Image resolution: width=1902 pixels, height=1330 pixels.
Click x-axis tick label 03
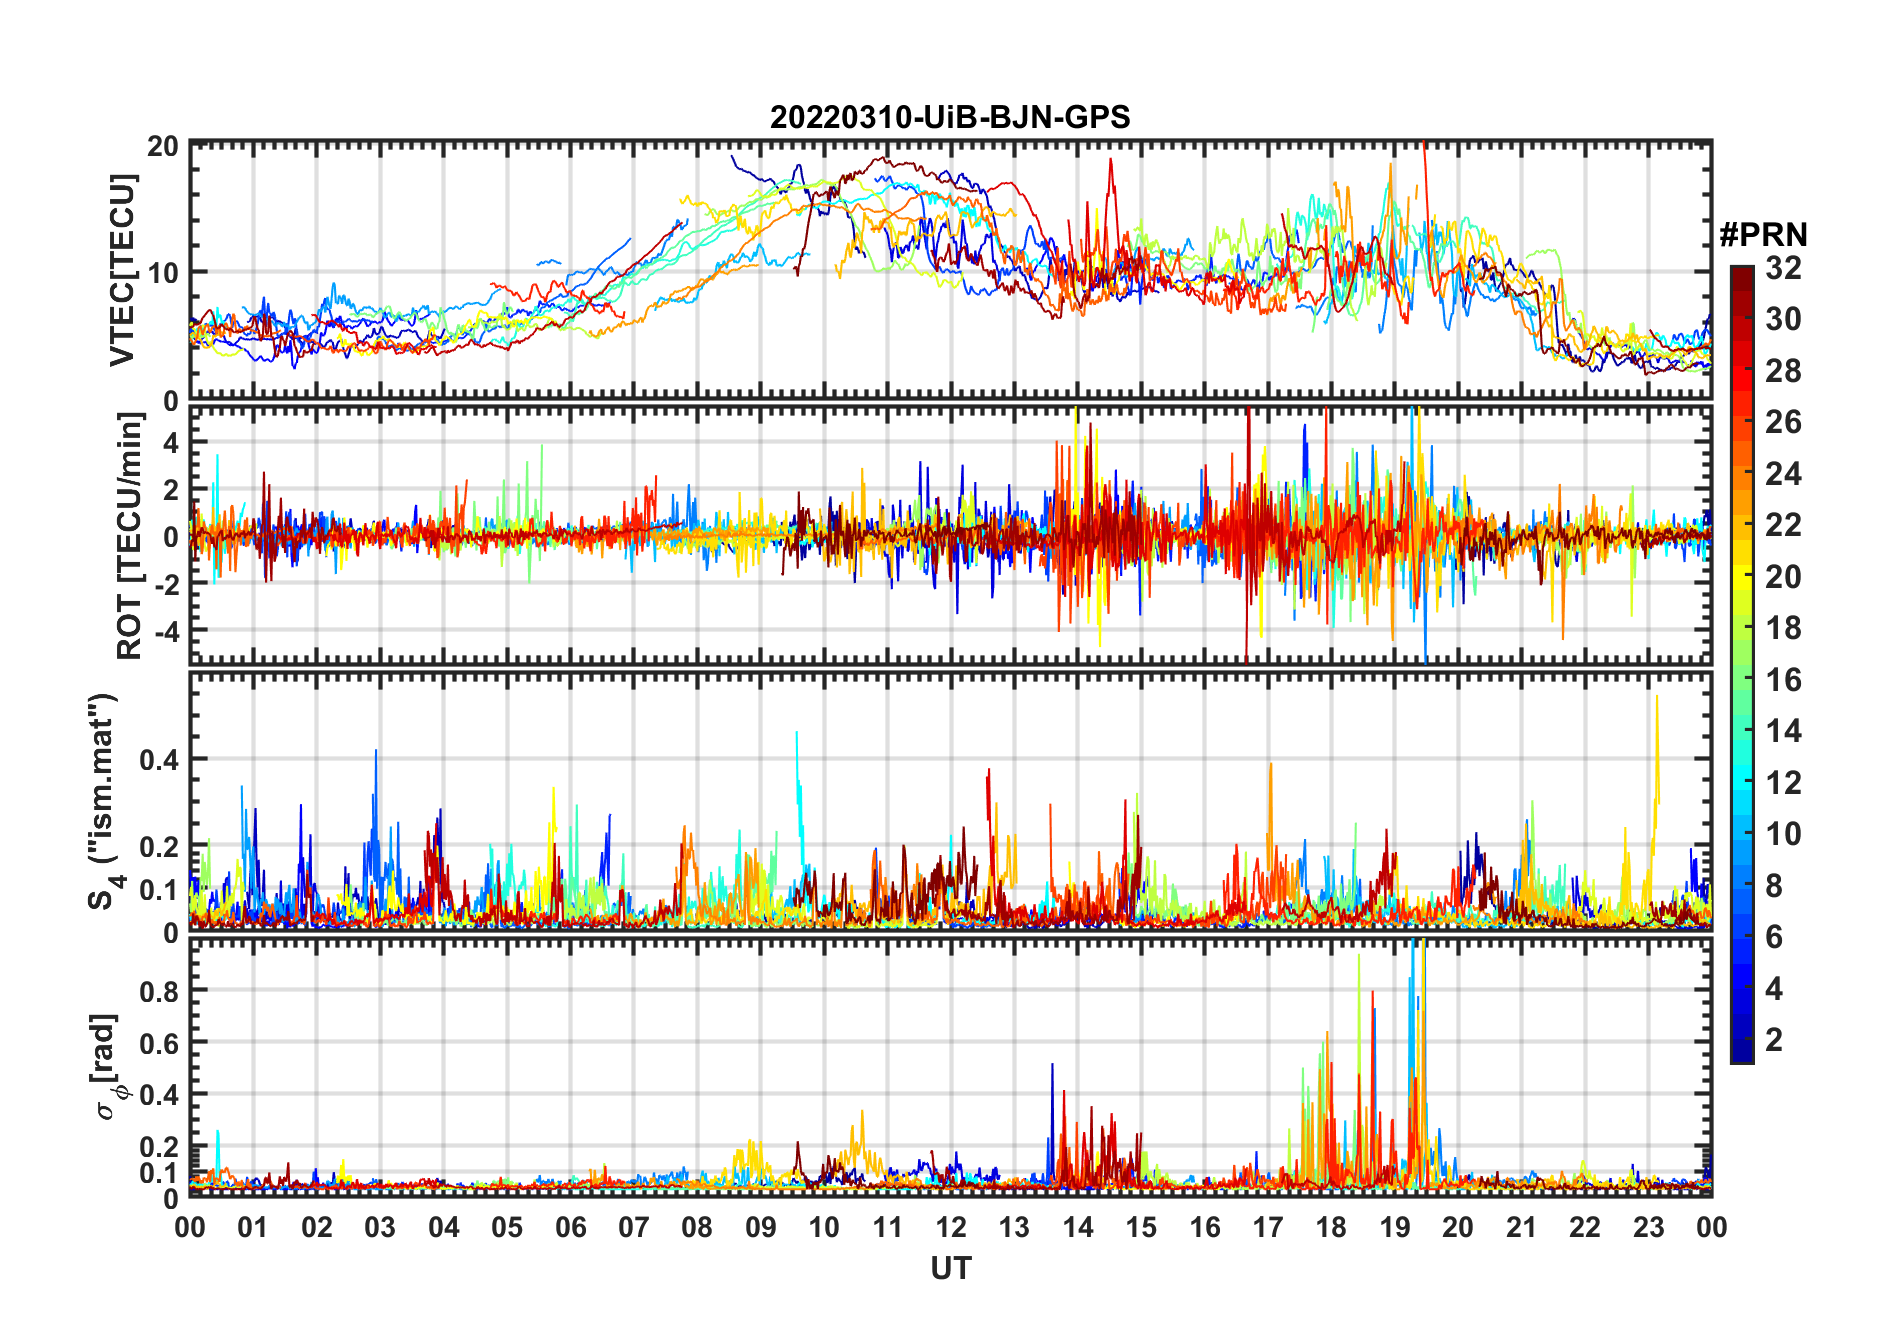tap(380, 1227)
